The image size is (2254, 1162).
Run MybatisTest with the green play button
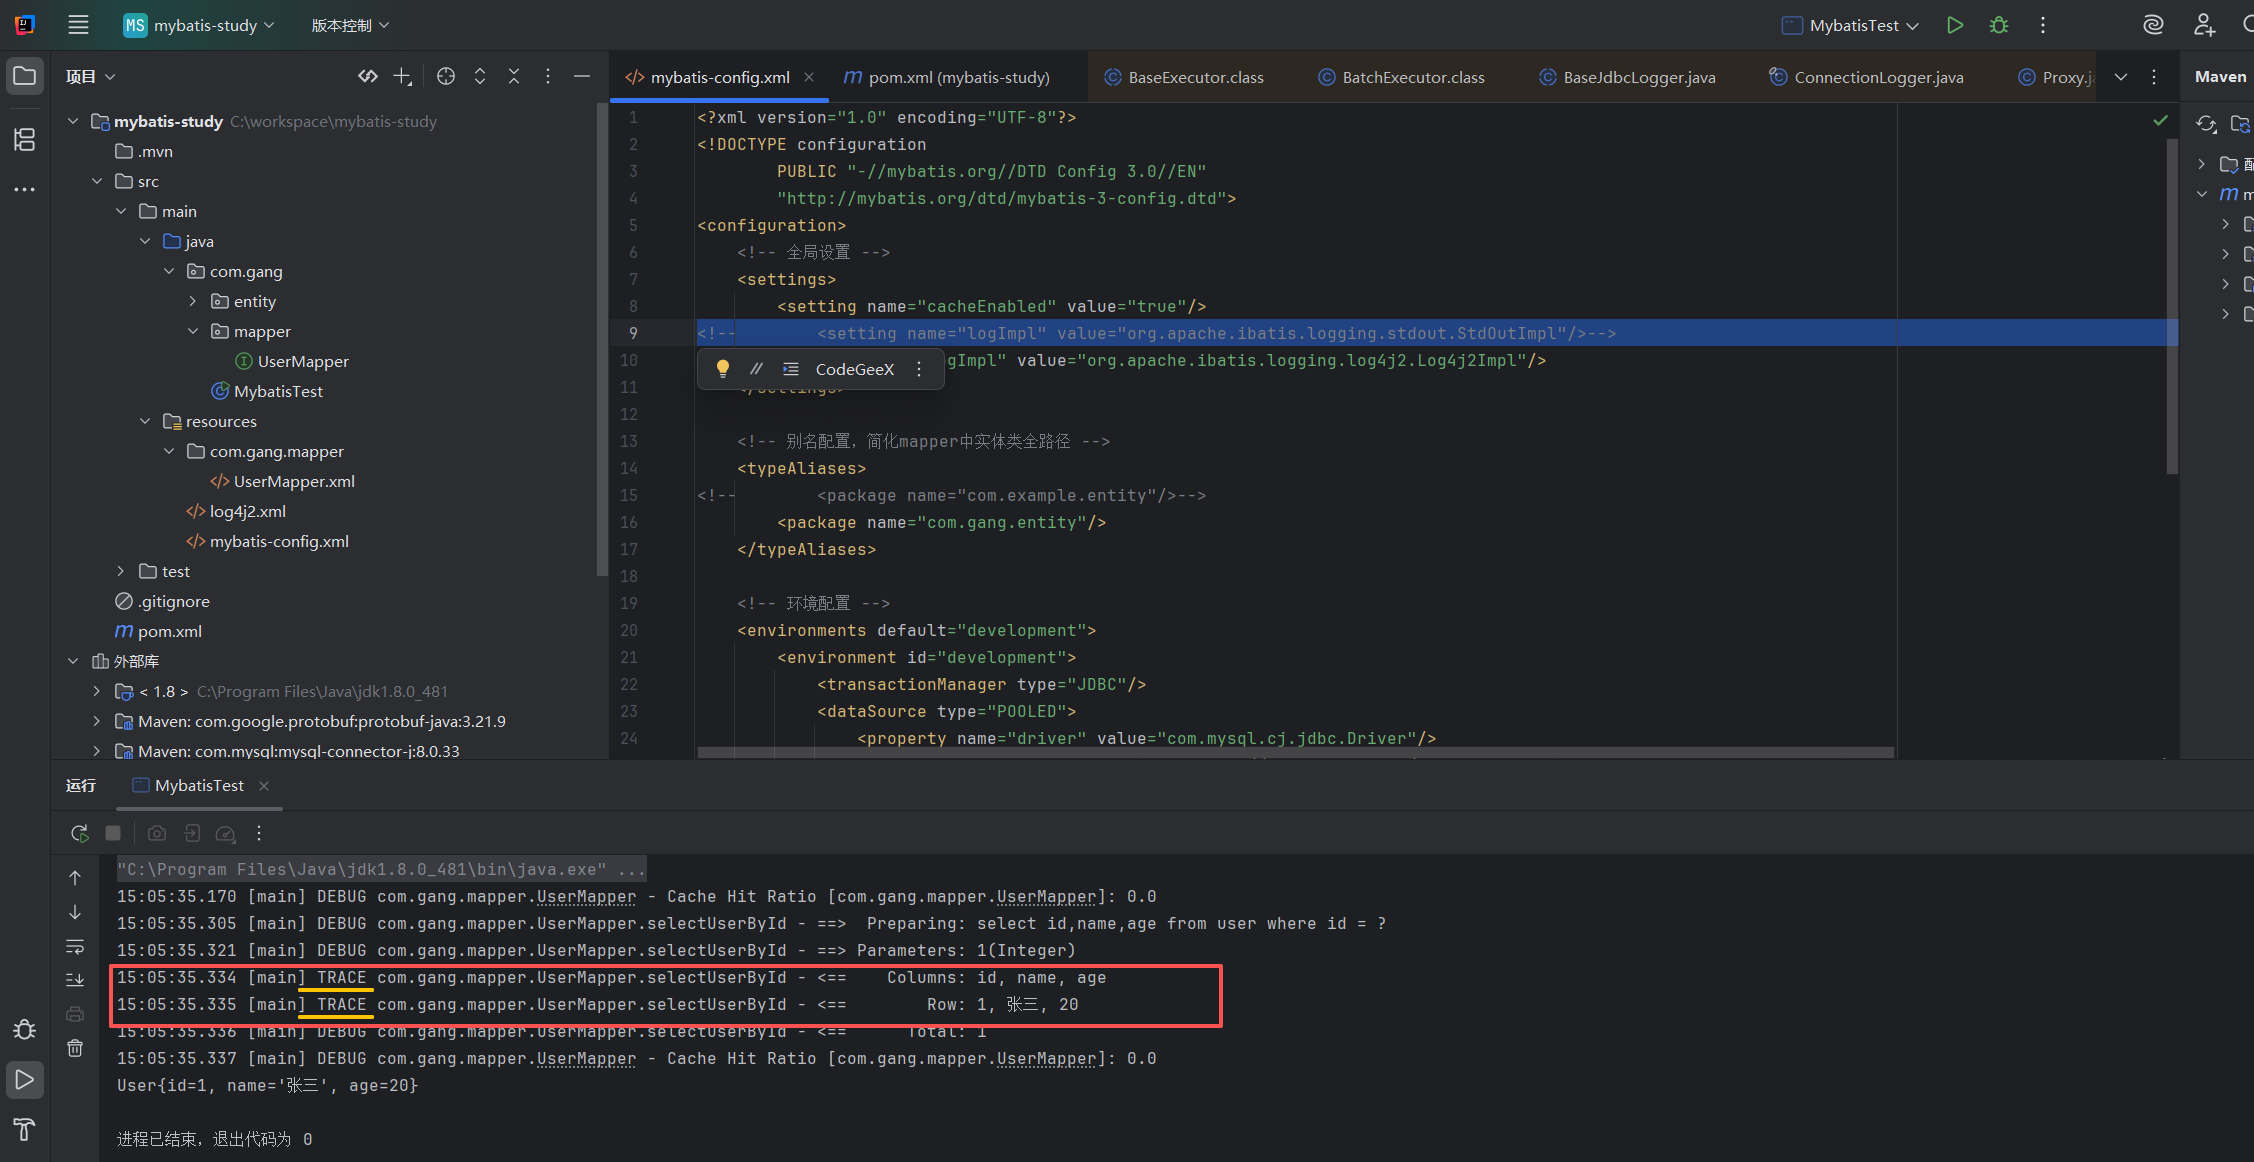tap(1954, 25)
